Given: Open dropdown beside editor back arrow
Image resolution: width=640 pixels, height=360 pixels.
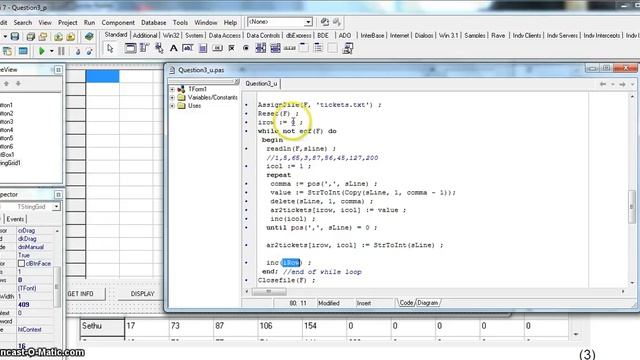Looking at the screenshot, I should click(613, 84).
